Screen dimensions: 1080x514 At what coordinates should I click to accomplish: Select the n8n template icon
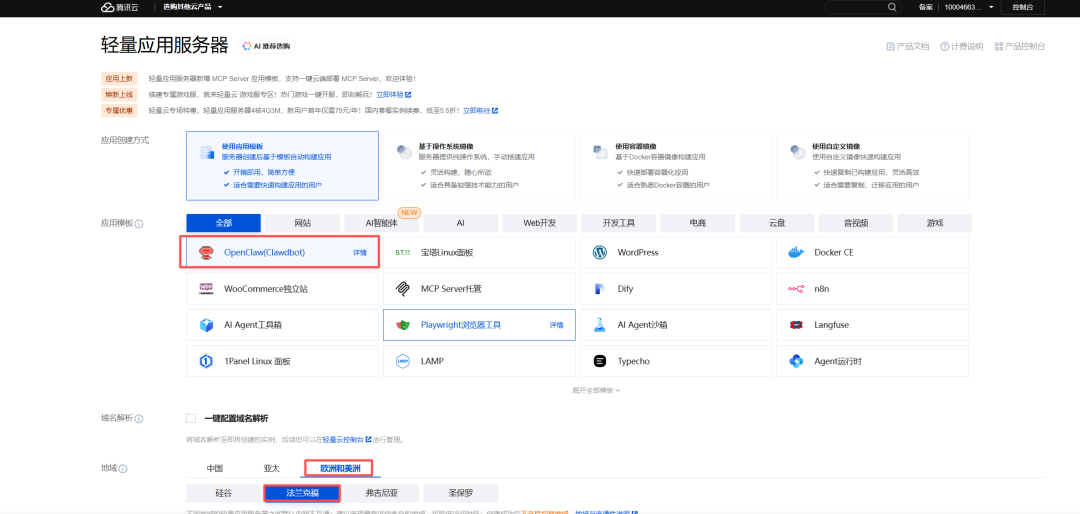pyautogui.click(x=796, y=289)
